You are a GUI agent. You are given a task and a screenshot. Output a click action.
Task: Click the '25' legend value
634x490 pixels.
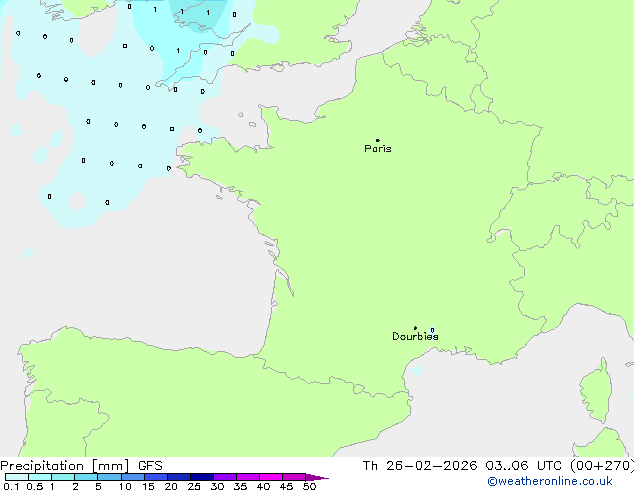(194, 486)
